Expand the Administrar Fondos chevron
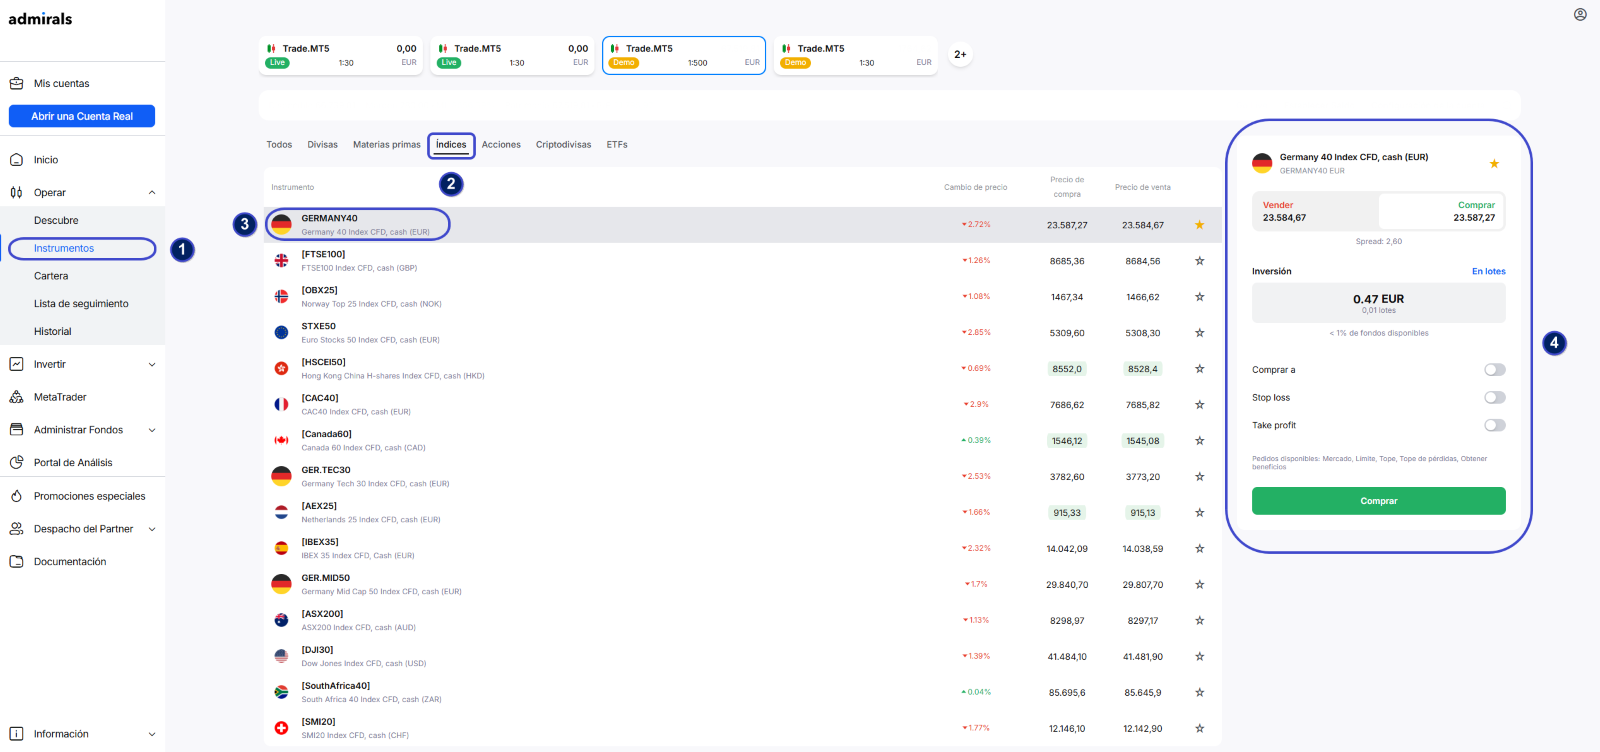This screenshot has height=752, width=1600. pyautogui.click(x=152, y=430)
